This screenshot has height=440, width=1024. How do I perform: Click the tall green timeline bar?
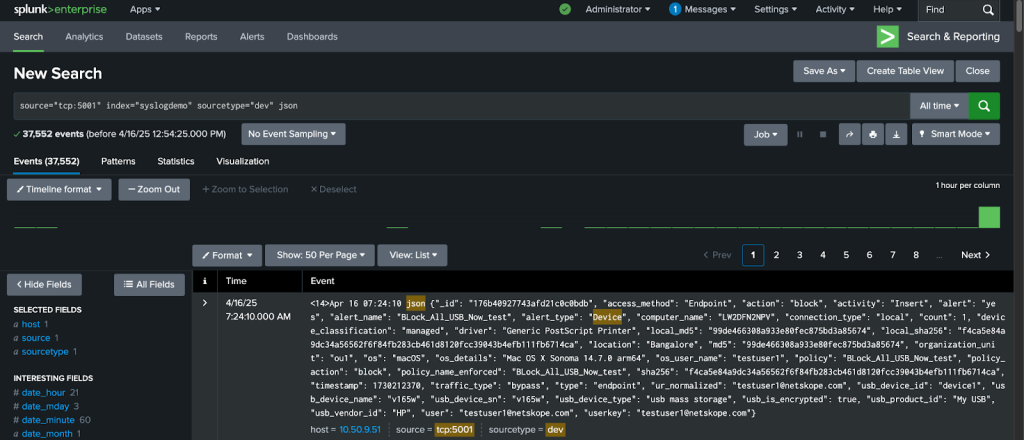pos(989,217)
